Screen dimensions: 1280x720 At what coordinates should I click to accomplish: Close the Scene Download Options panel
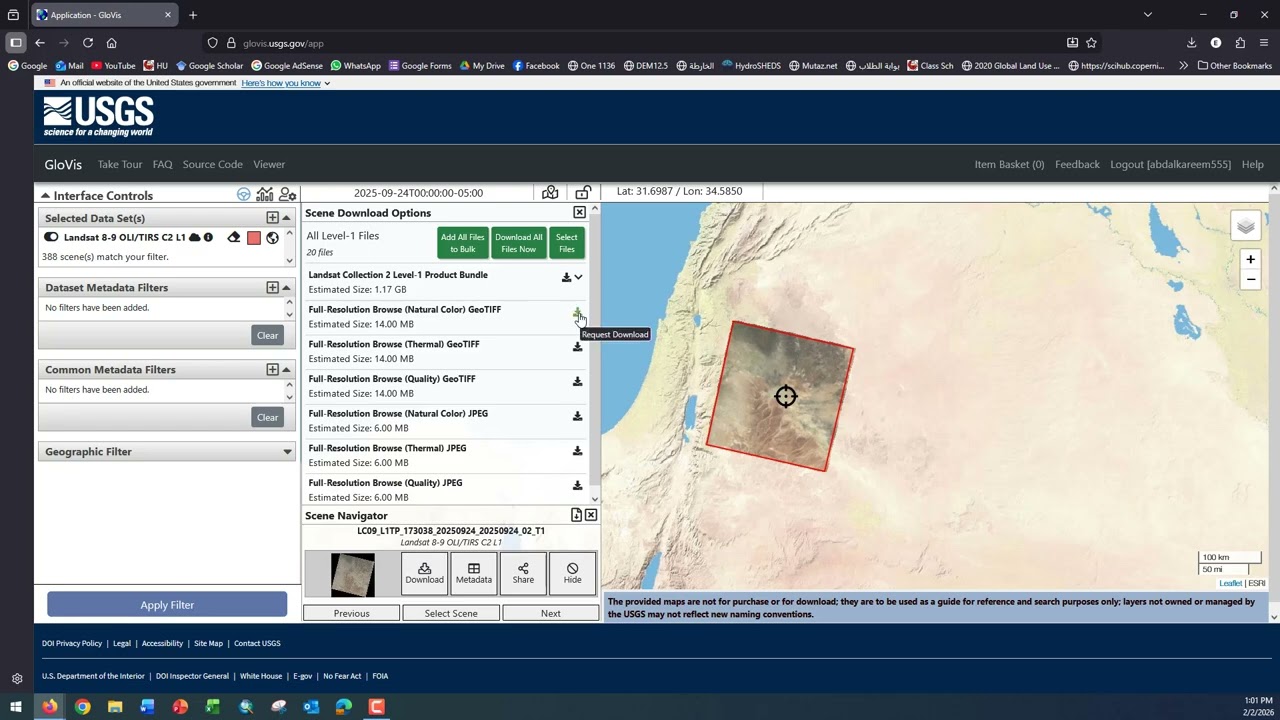(x=579, y=212)
